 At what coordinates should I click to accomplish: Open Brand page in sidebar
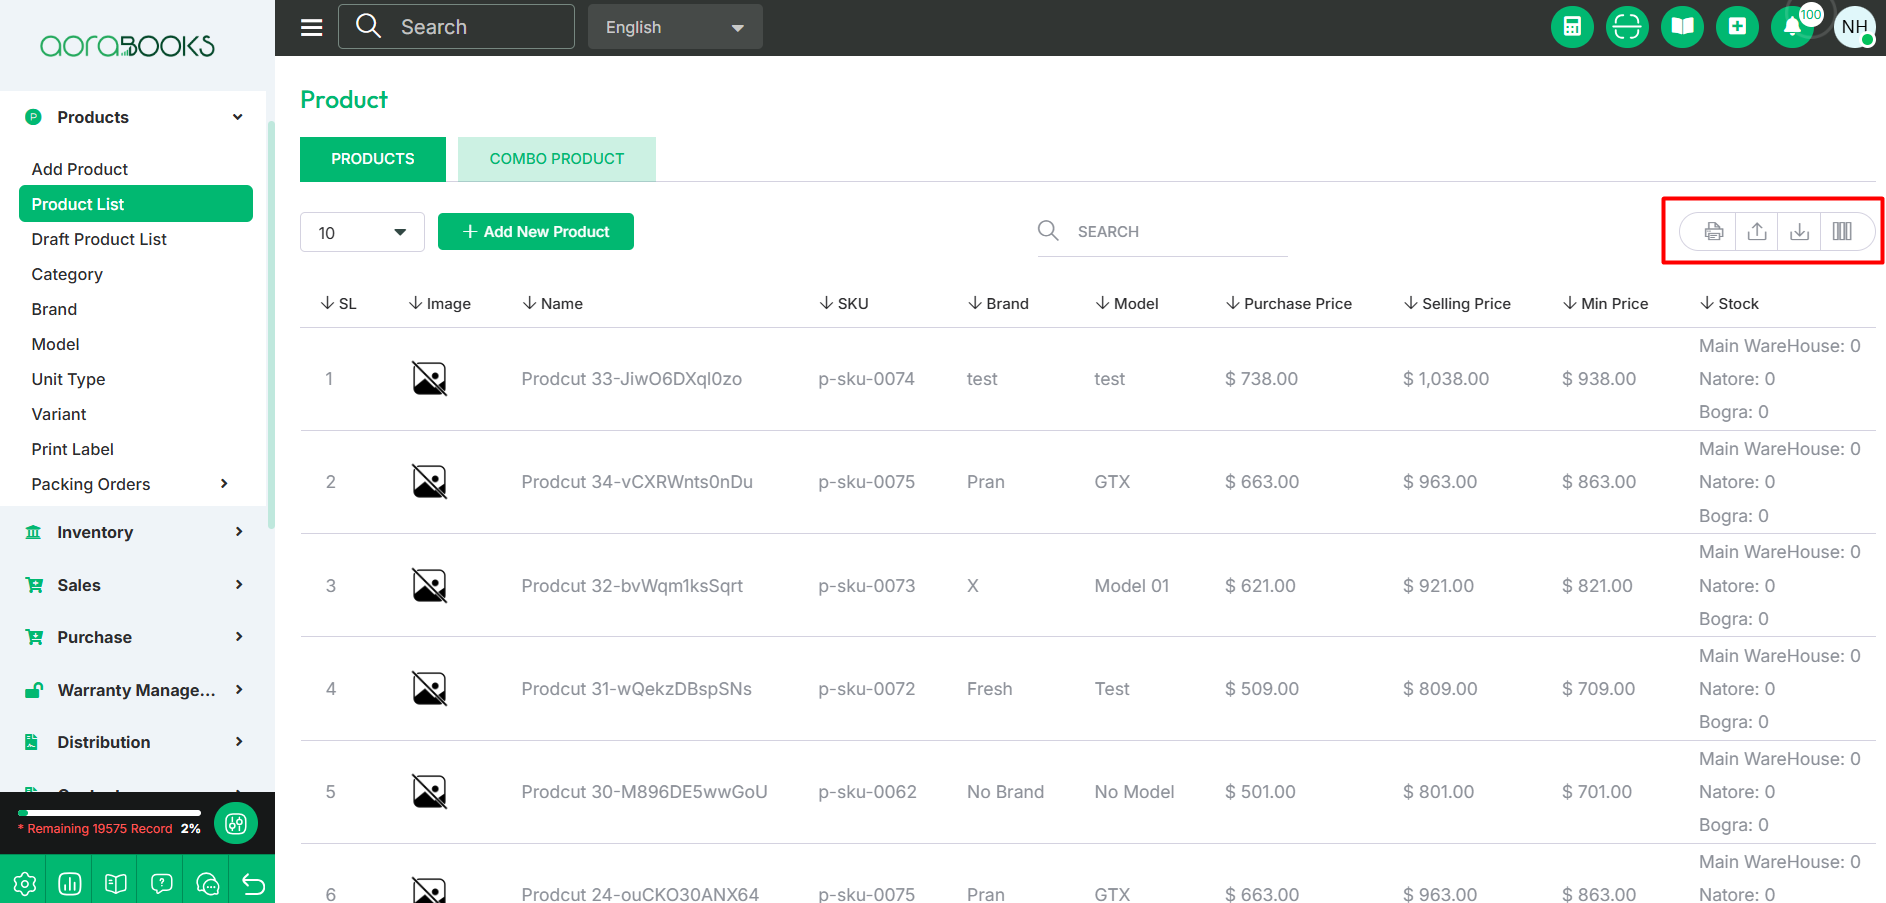pos(54,309)
